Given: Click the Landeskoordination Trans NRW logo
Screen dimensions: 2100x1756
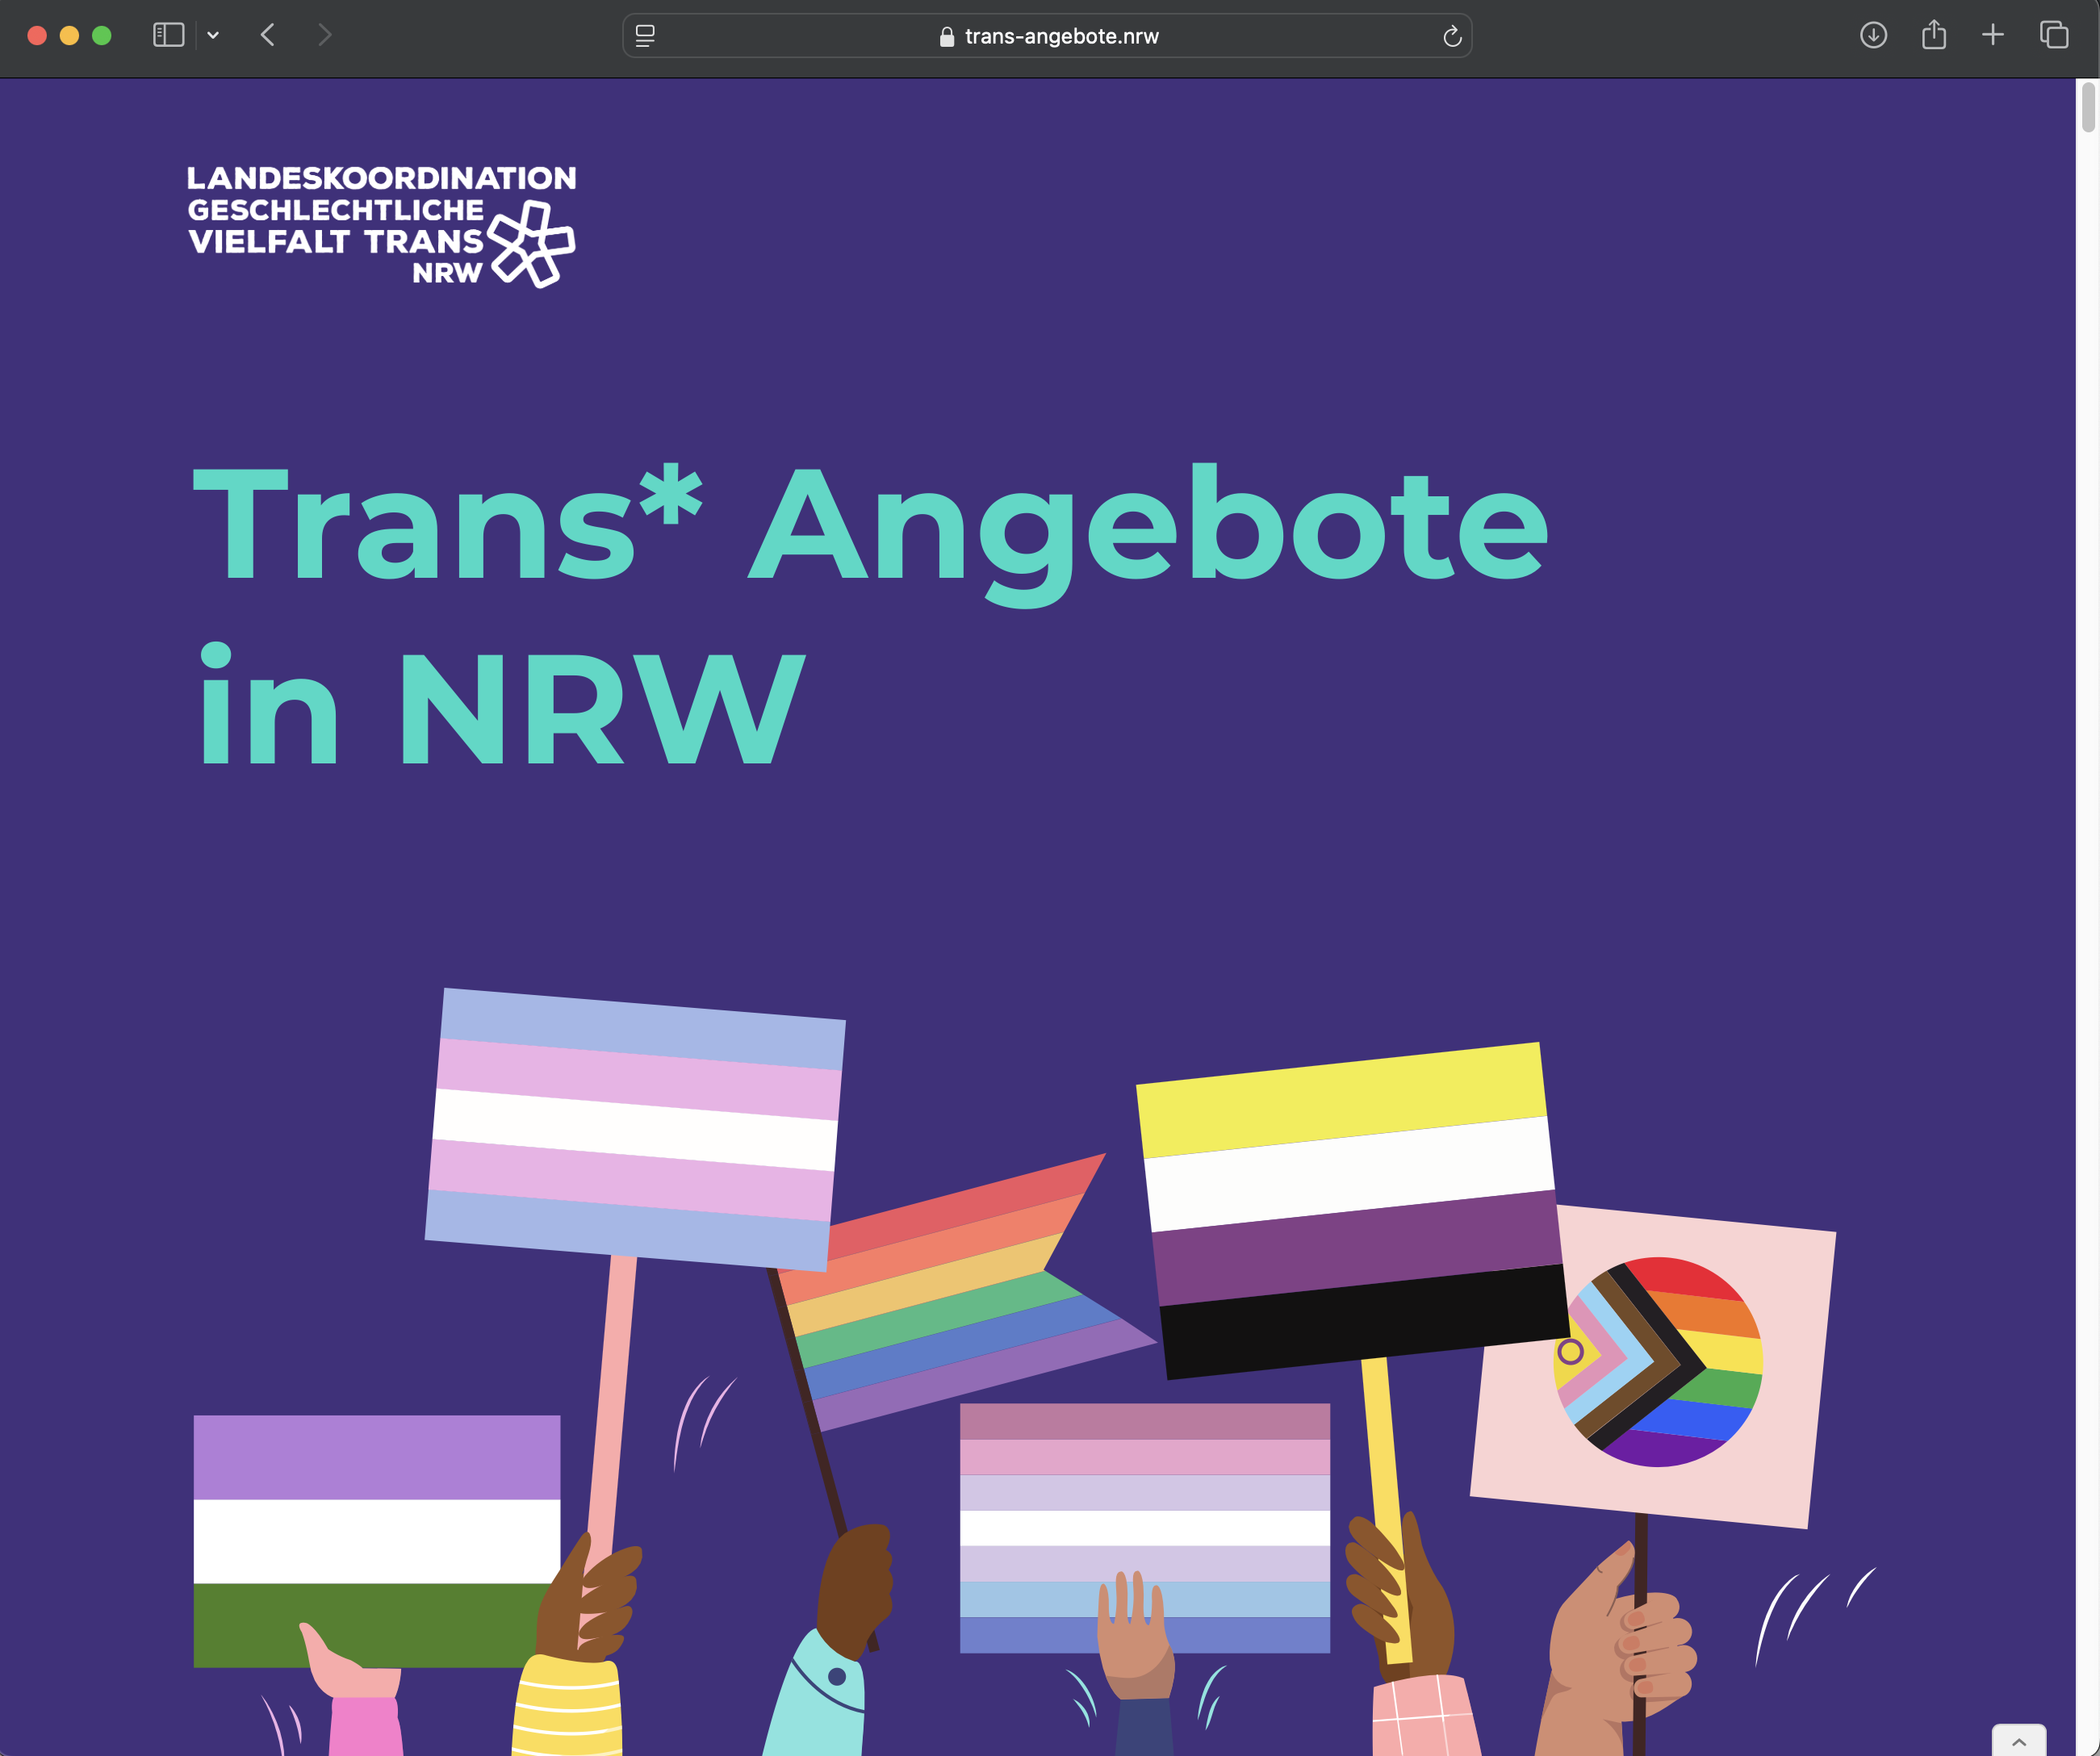Looking at the screenshot, I should (381, 226).
